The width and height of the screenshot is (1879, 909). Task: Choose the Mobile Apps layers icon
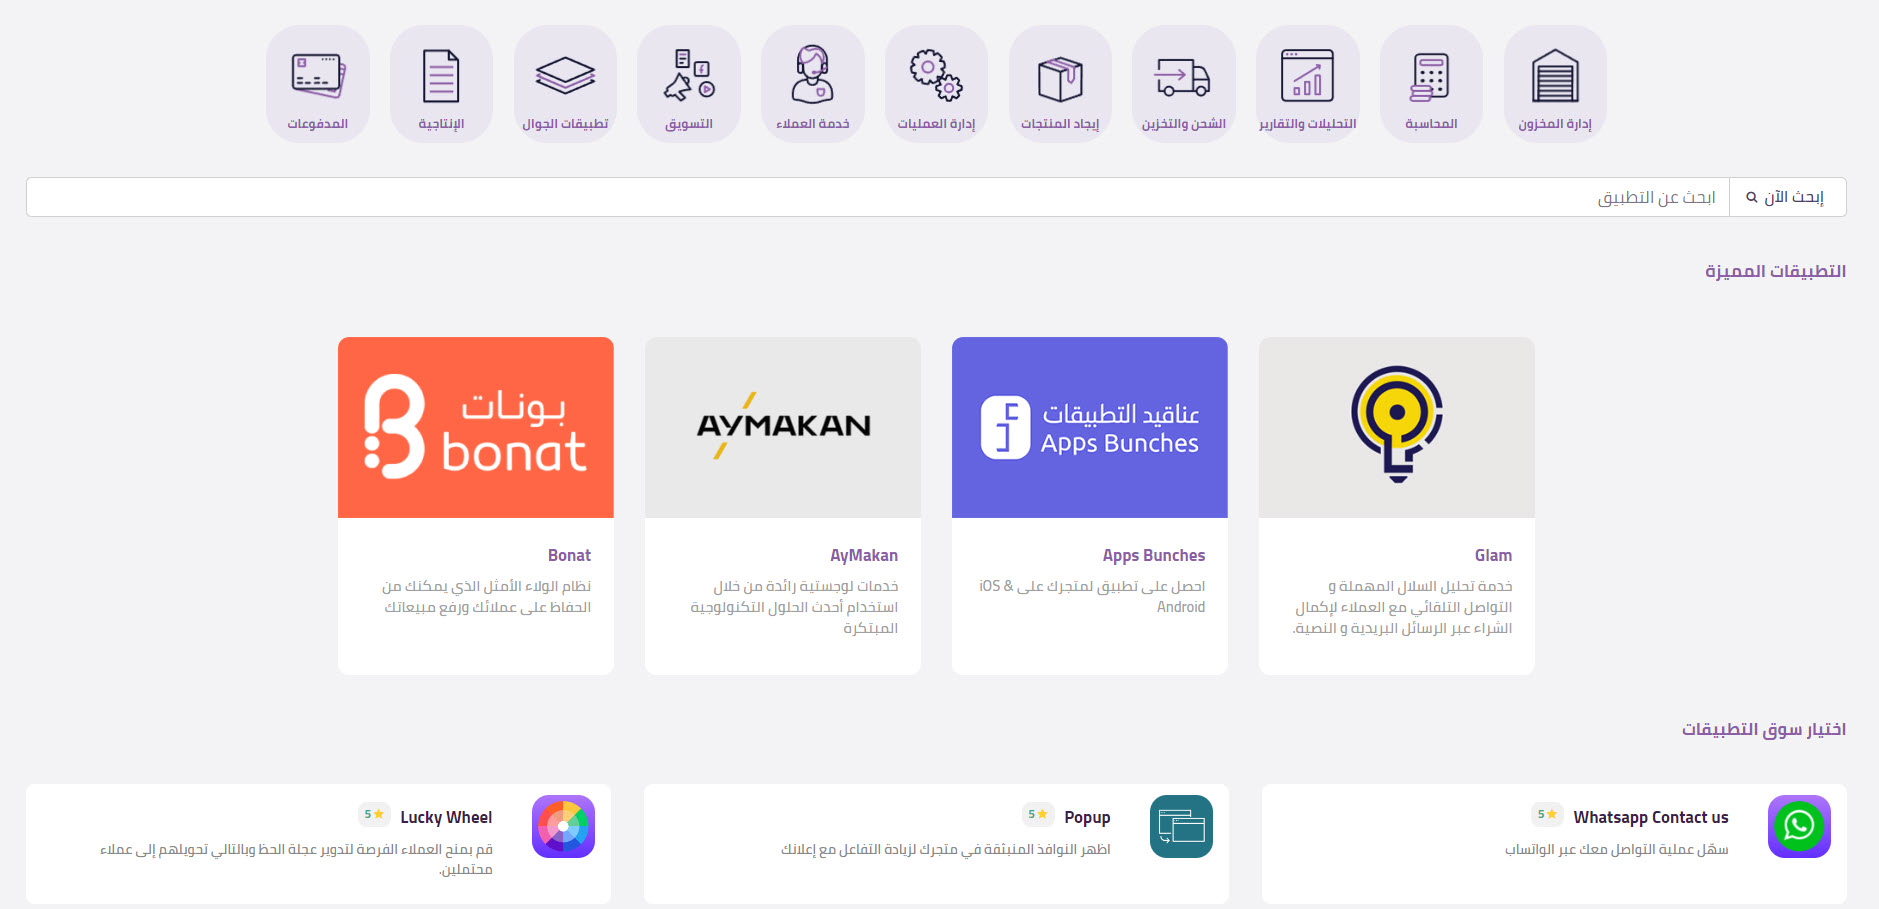[x=565, y=76]
